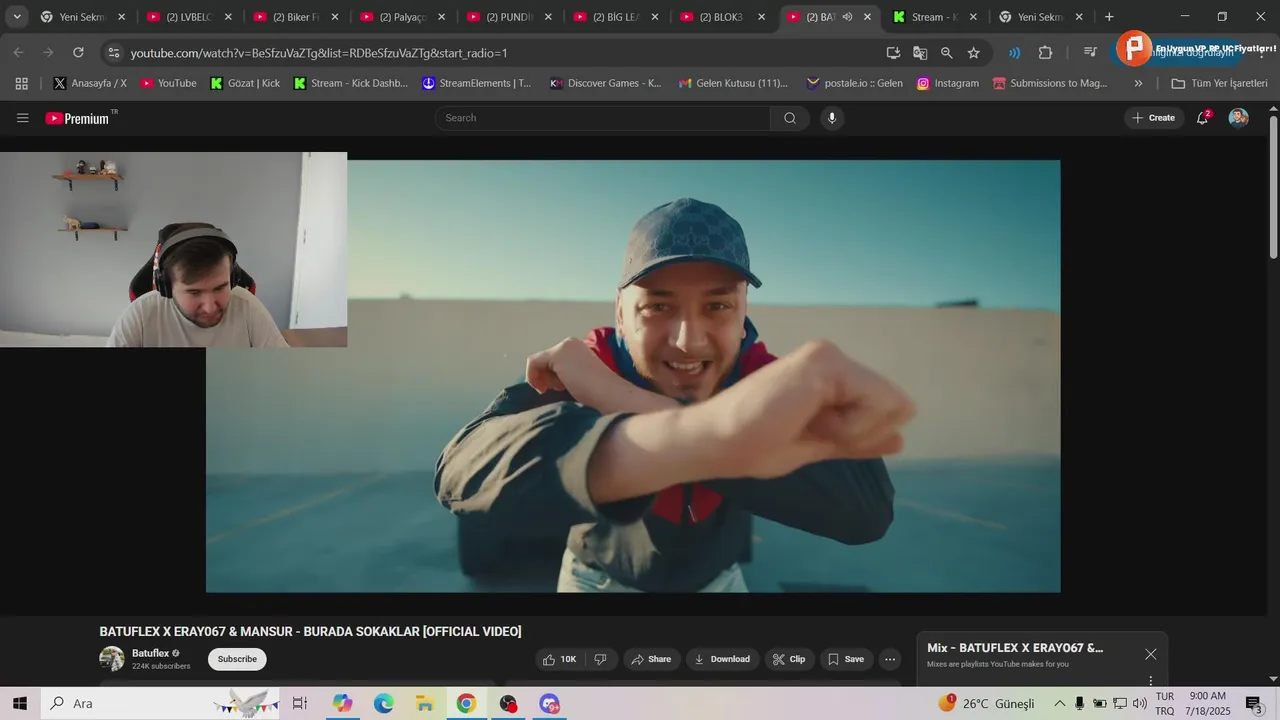
Task: Open the media control icon in toolbar
Action: click(1090, 53)
